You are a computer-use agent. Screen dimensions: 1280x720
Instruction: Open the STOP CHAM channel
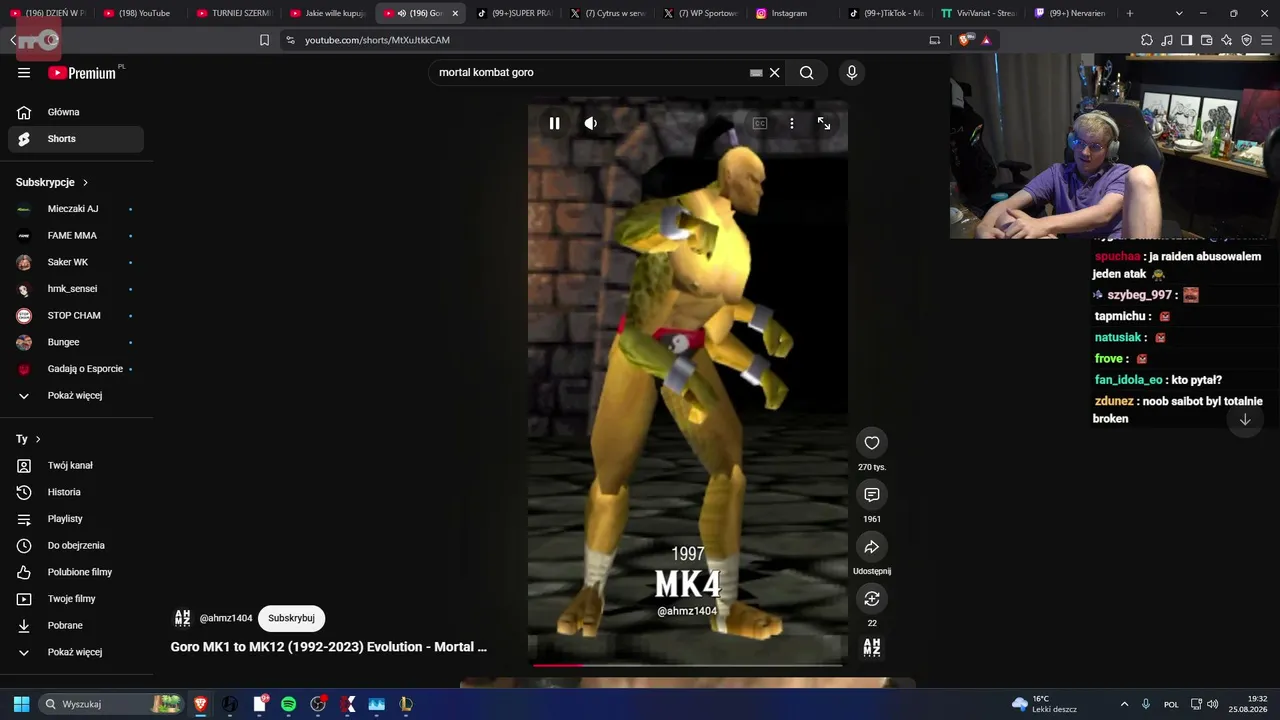coord(76,316)
